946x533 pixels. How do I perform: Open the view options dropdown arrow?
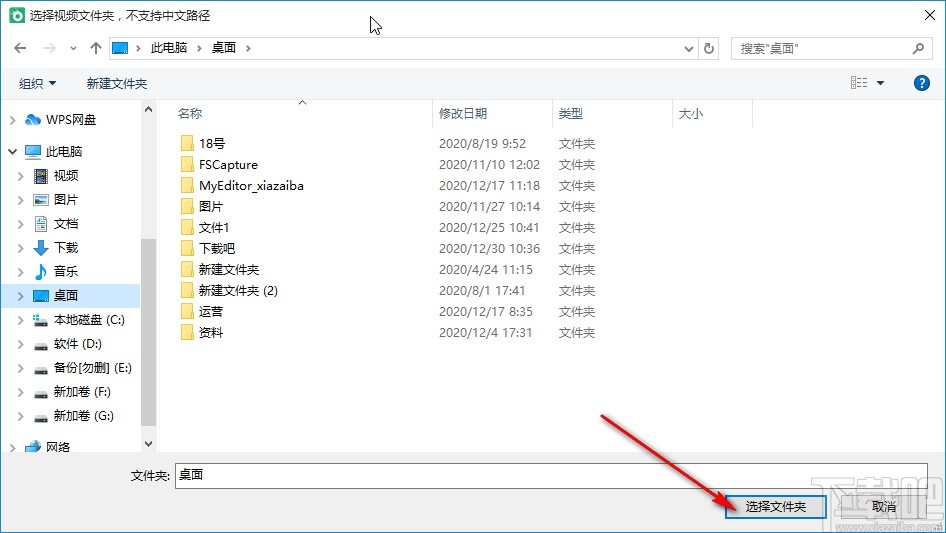click(x=880, y=83)
